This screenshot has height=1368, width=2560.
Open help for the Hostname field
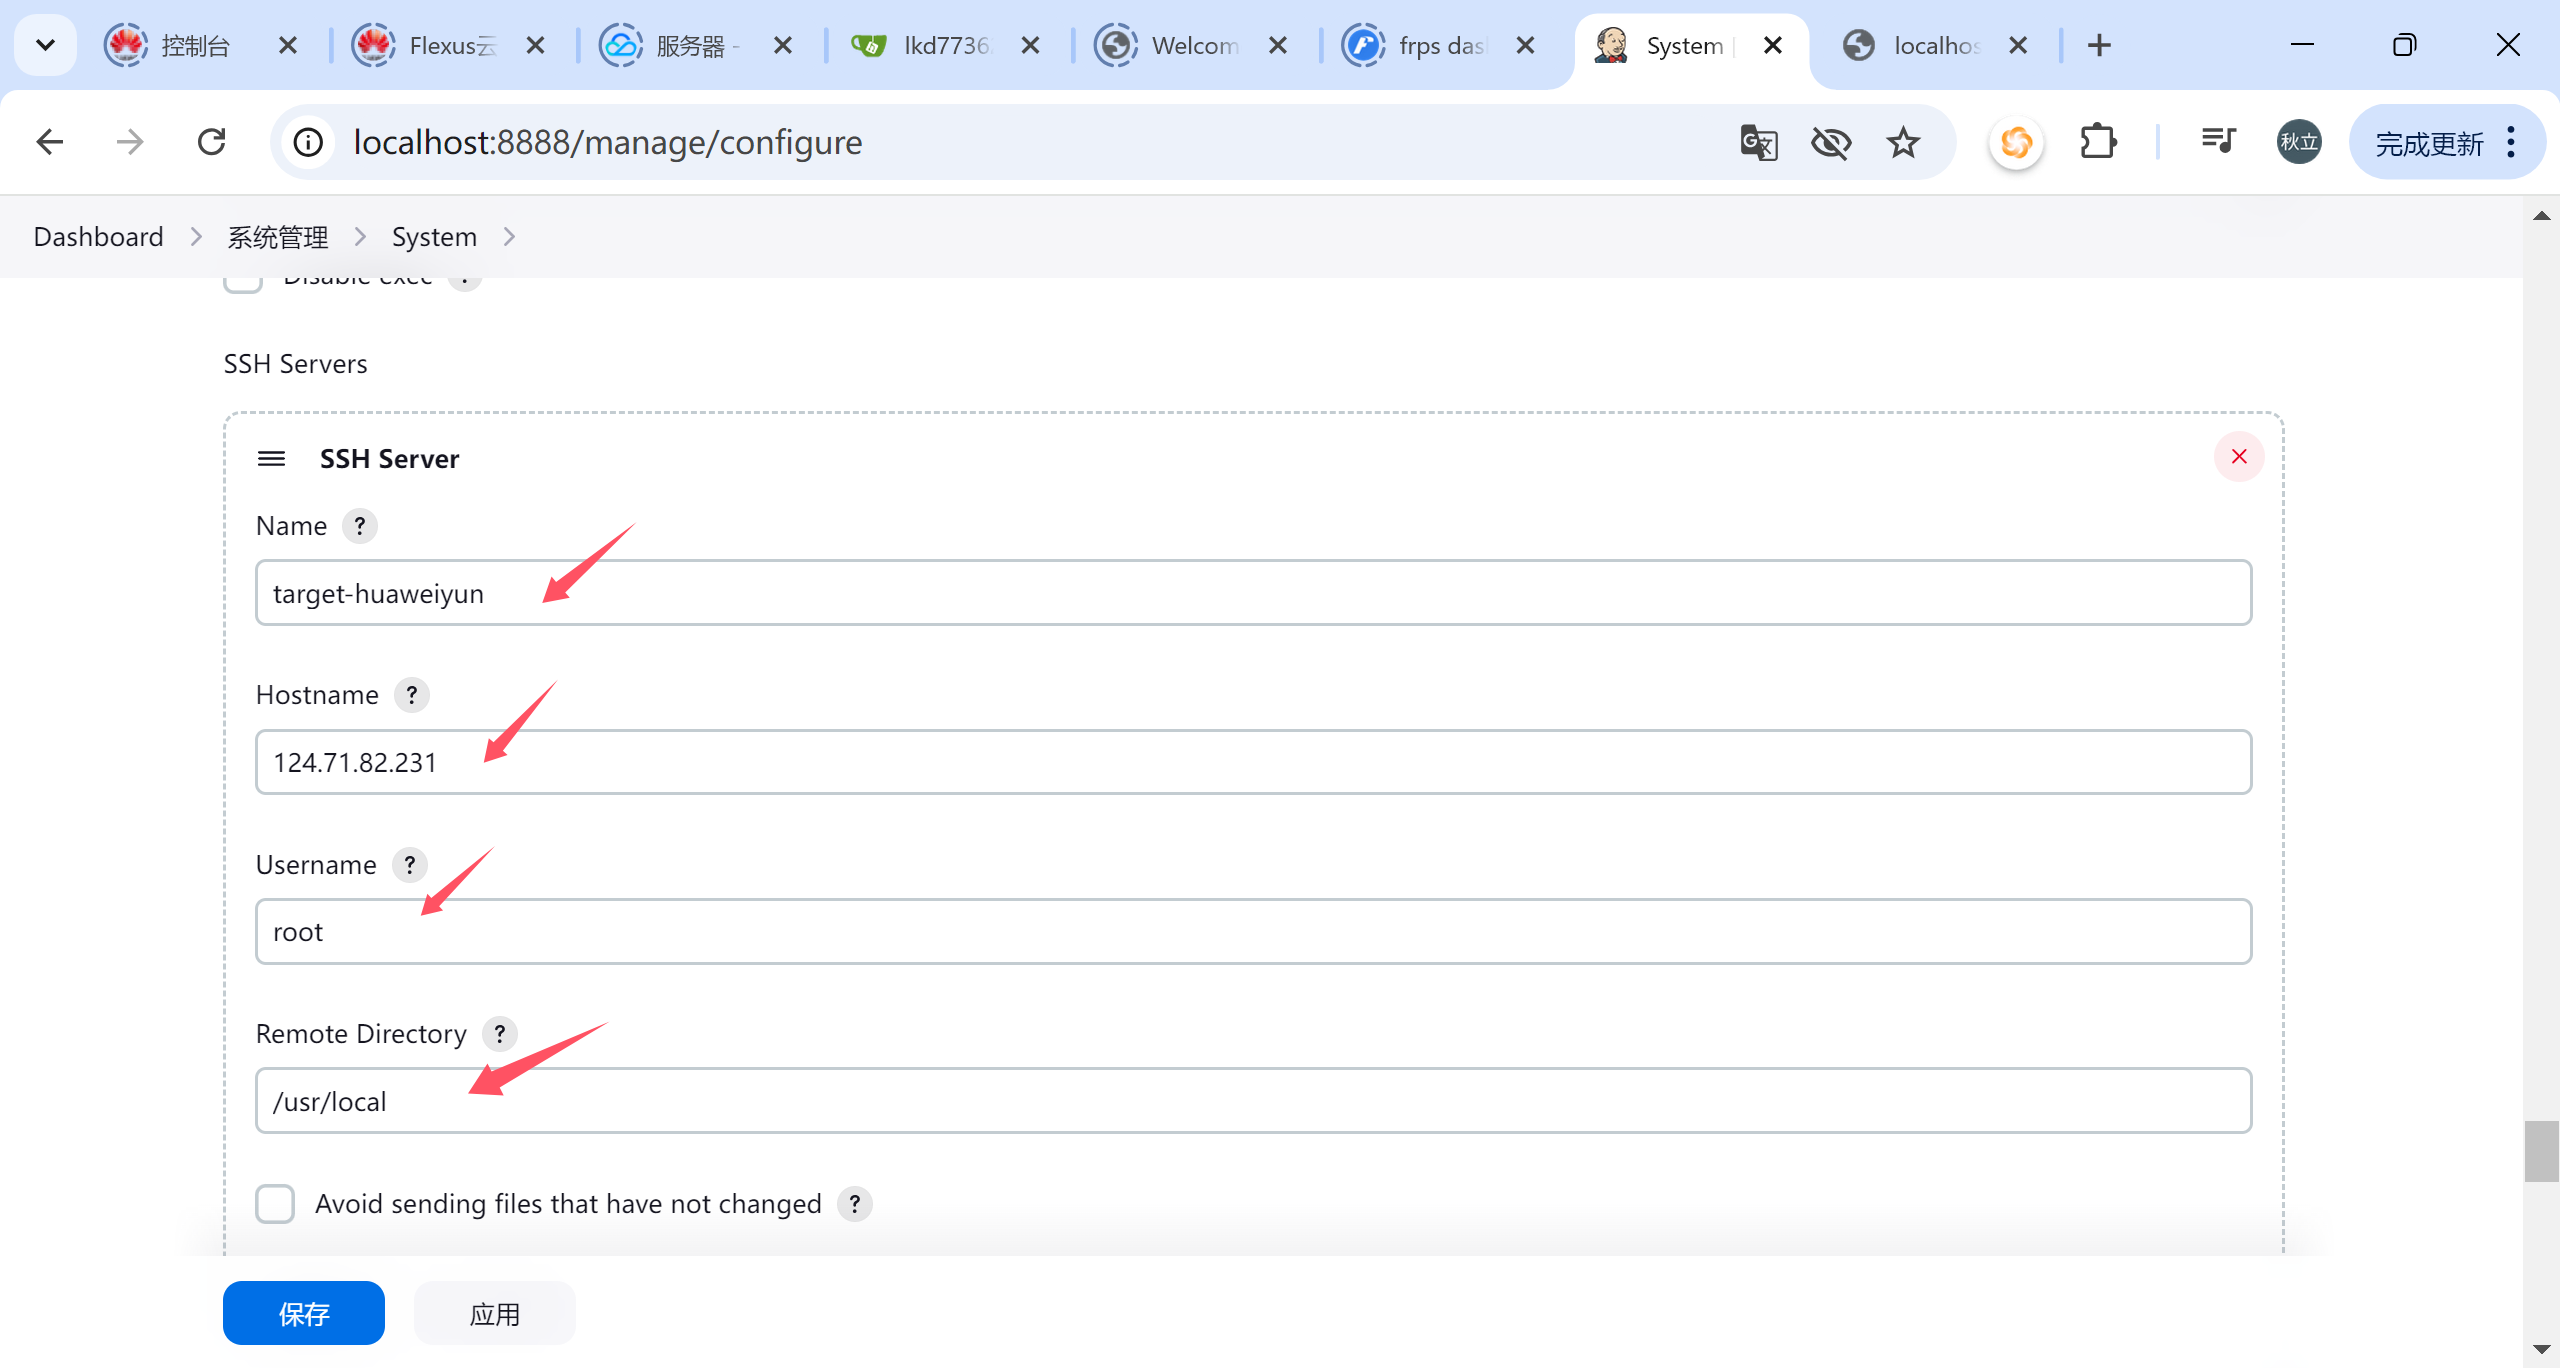click(x=411, y=695)
